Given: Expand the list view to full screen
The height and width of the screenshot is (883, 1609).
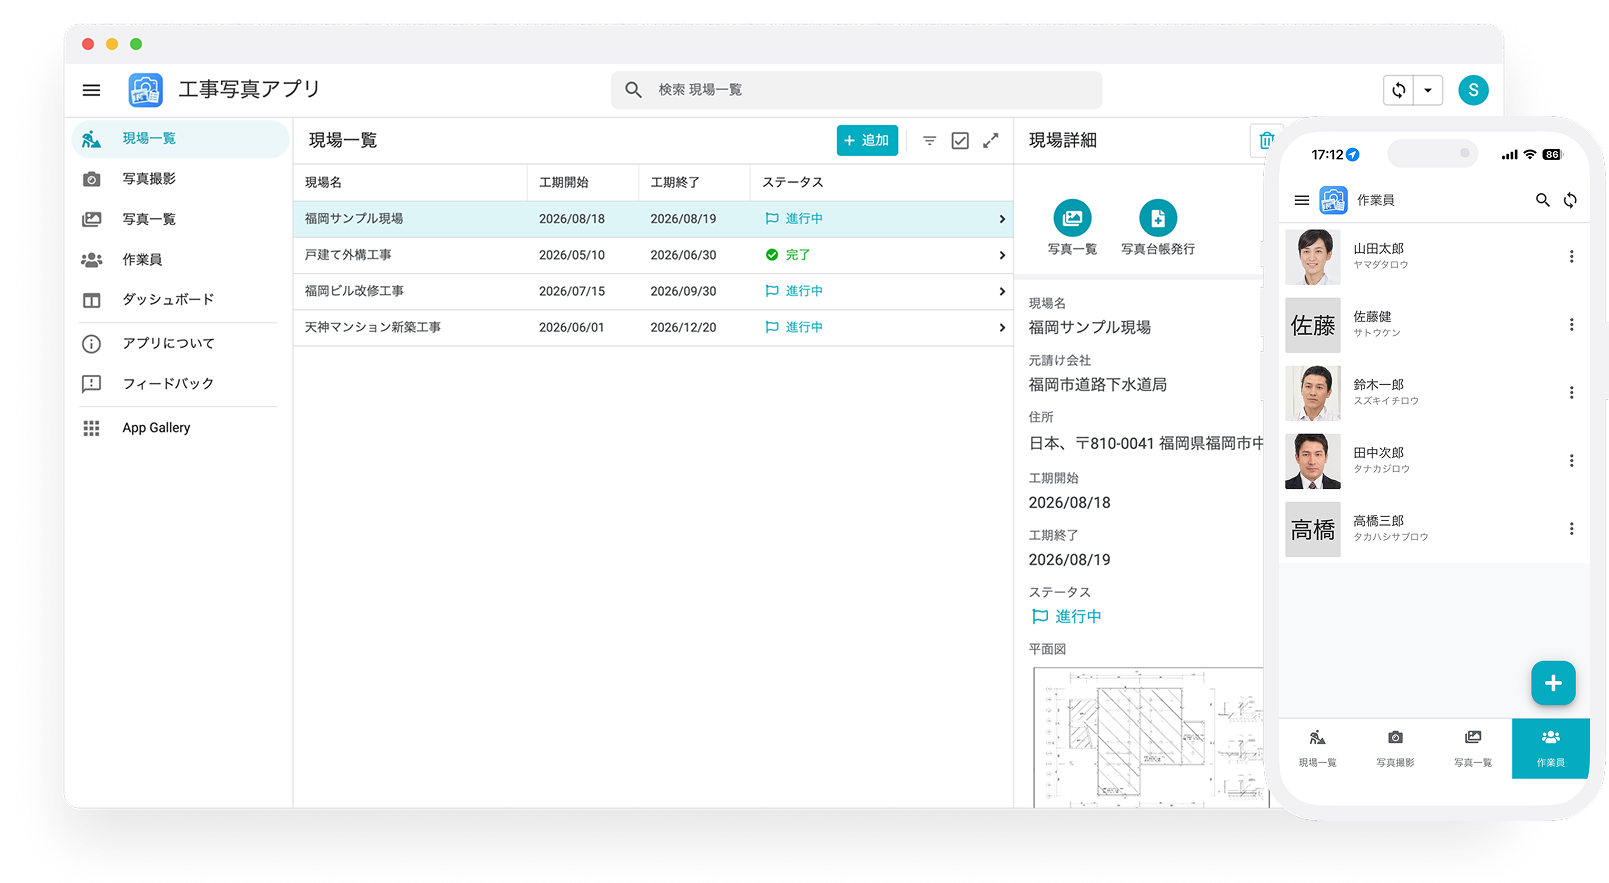Looking at the screenshot, I should (x=991, y=141).
